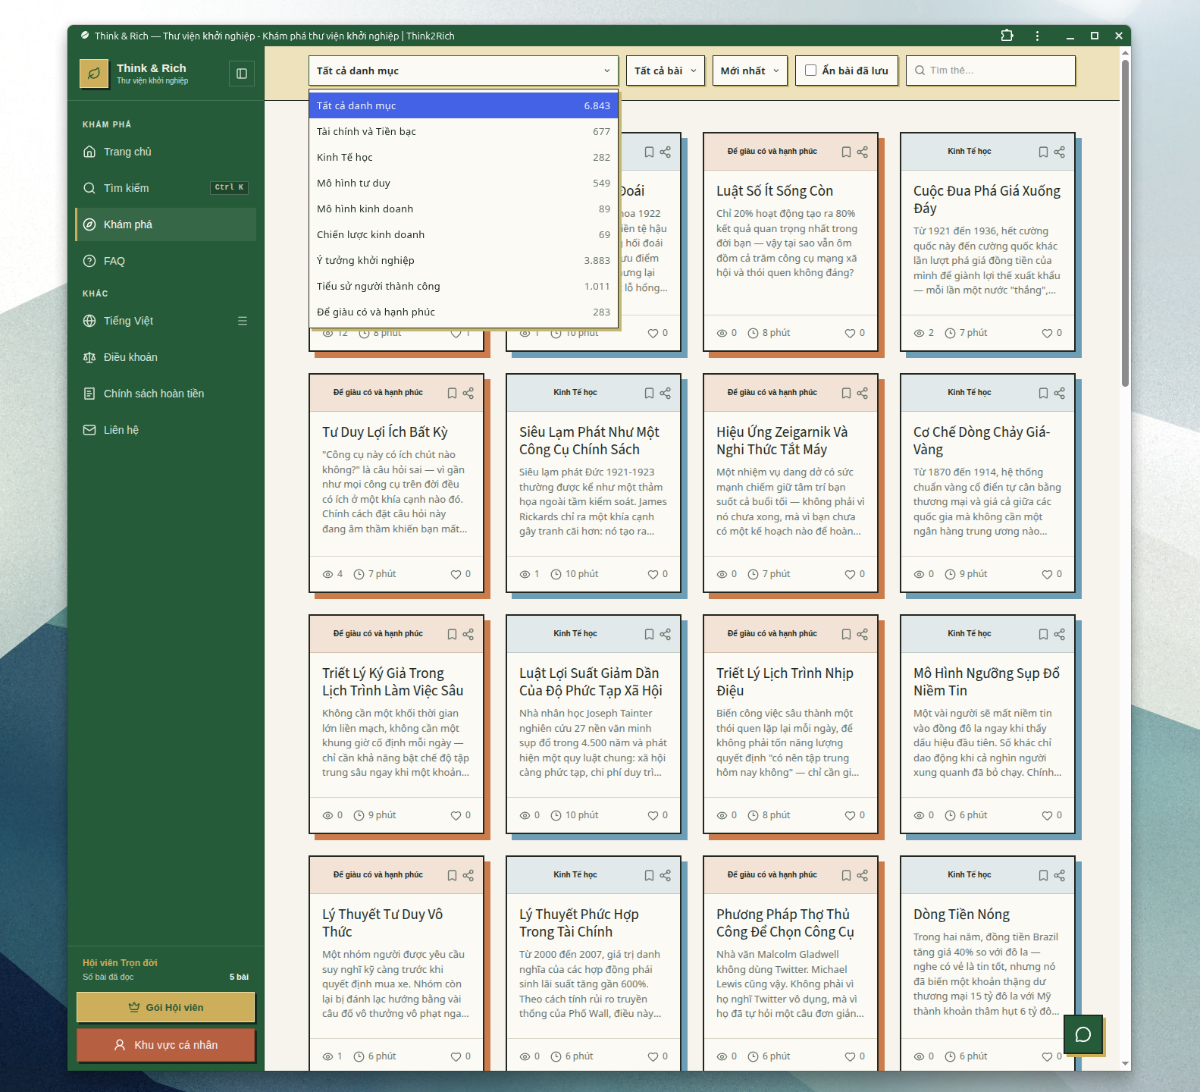The width and height of the screenshot is (1200, 1092).
Task: Share the Triết Lý Lịch Trình Nhịp Điệu card
Action: (x=862, y=634)
